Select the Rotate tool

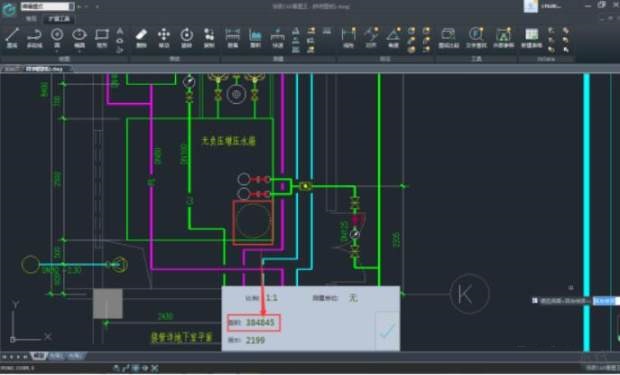[186, 38]
